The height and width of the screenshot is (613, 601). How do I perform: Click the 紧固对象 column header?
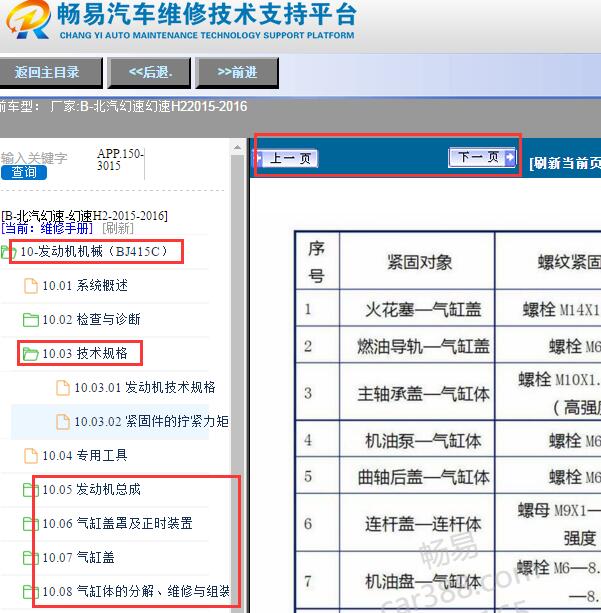[x=417, y=261]
